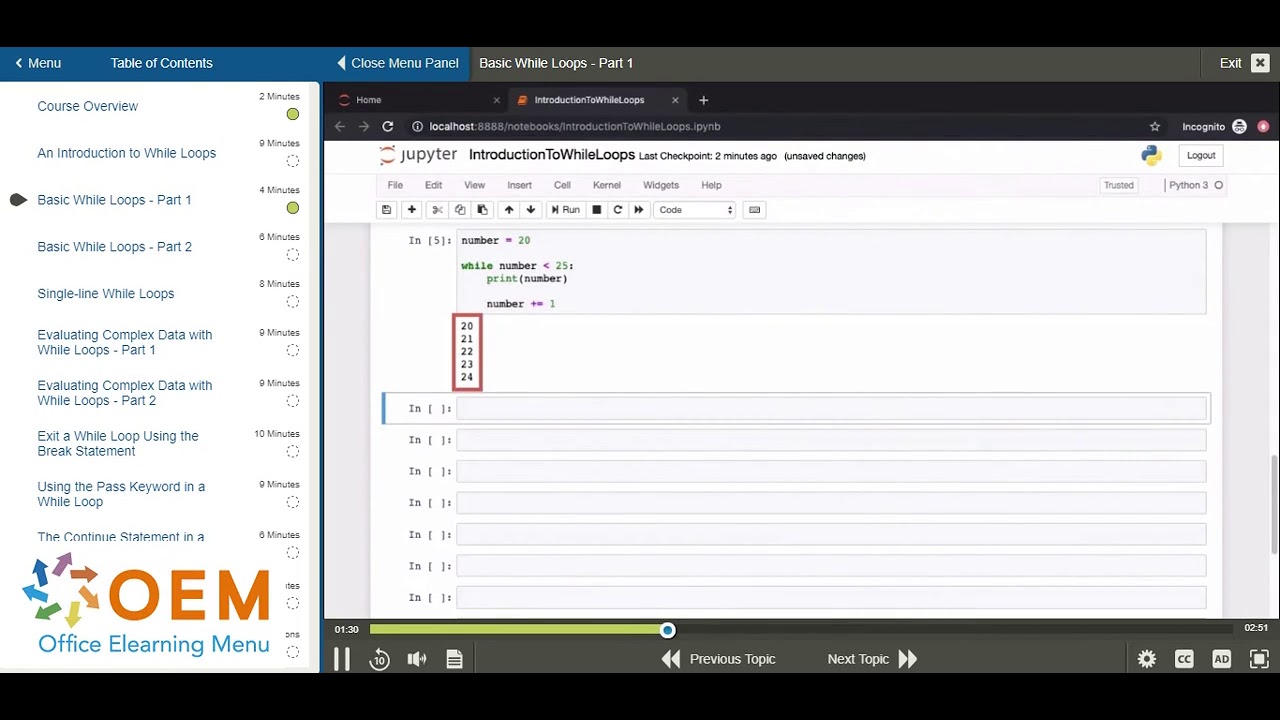Open player settings gear icon

tap(1147, 659)
